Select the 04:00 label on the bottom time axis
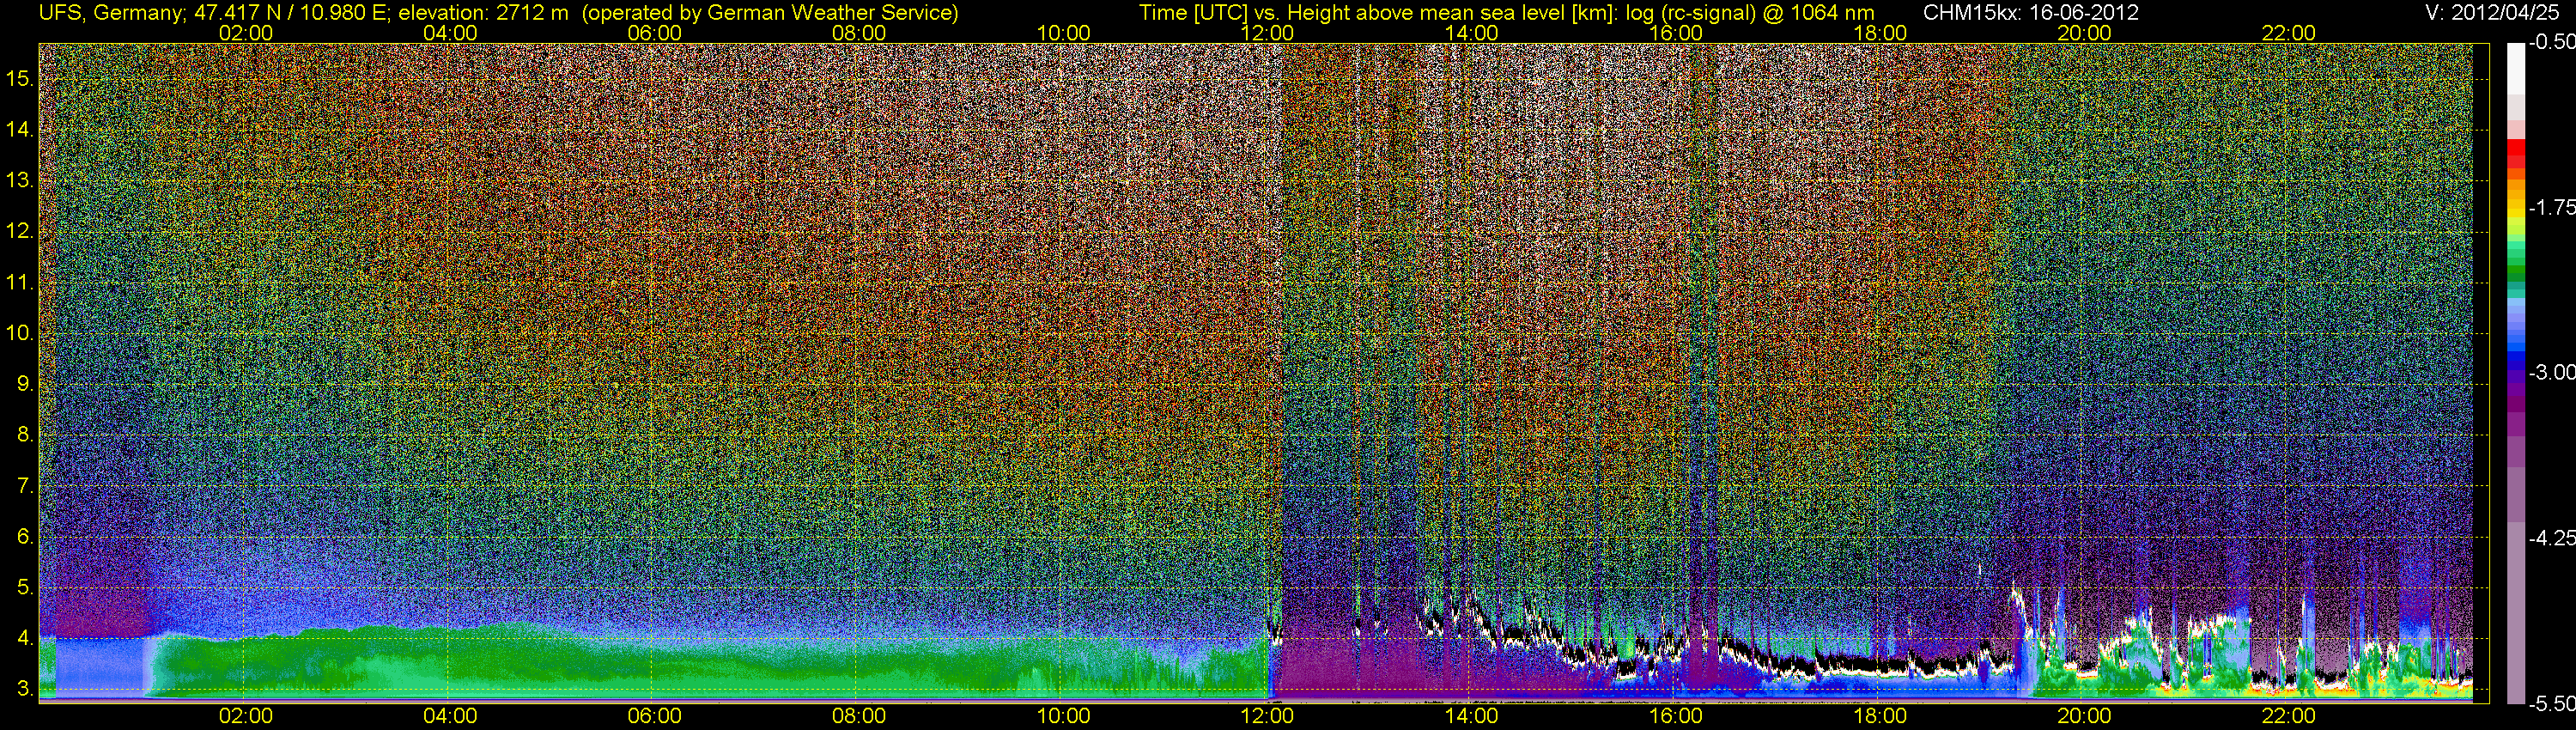Screen dimensions: 2576x730 tap(450, 716)
